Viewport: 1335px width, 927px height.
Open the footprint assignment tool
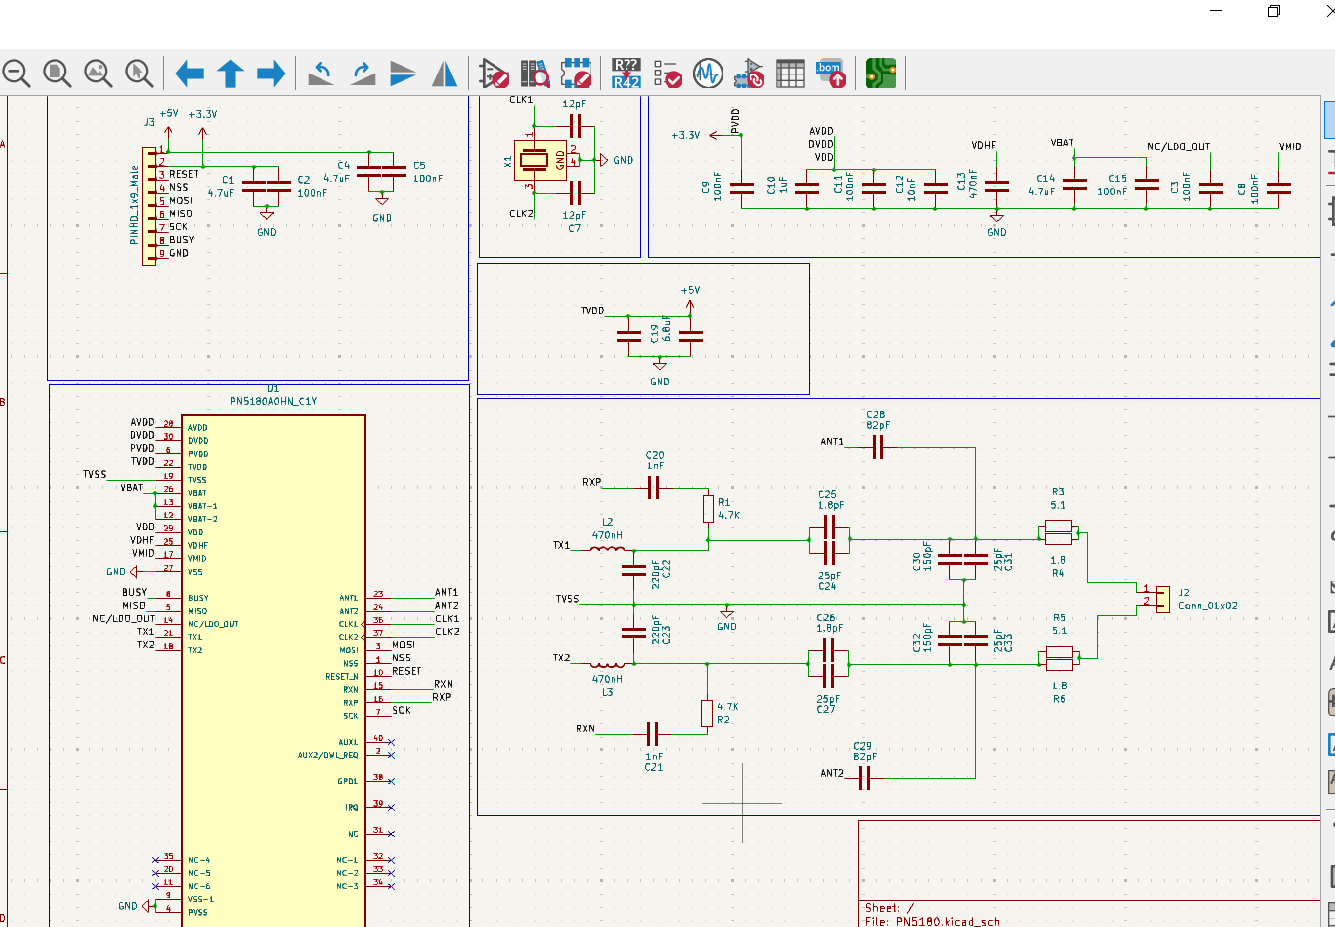coord(749,73)
